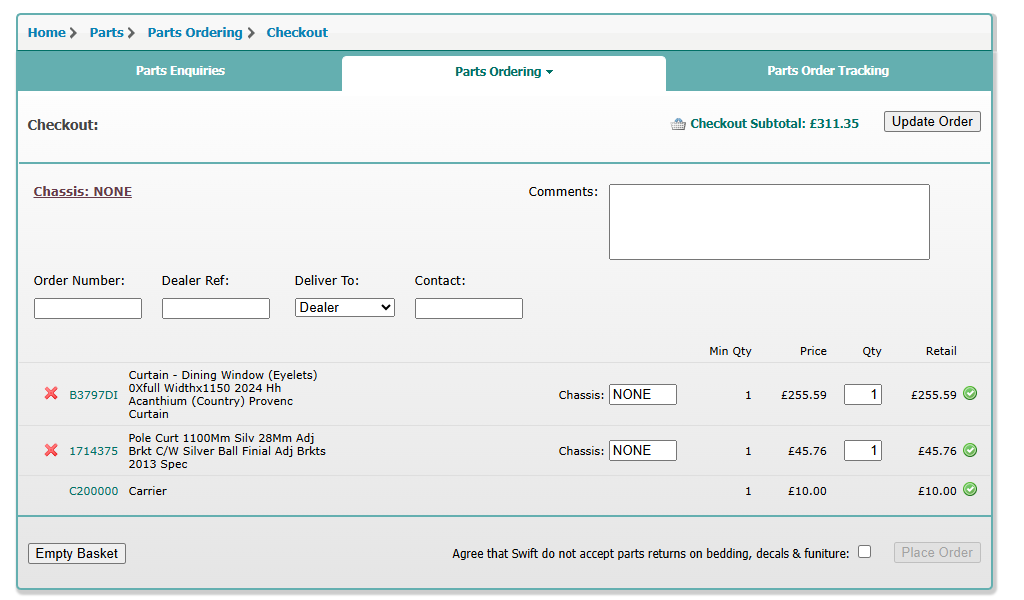The image size is (1024, 600).
Task: Click the Empty Basket button
Action: pos(77,553)
